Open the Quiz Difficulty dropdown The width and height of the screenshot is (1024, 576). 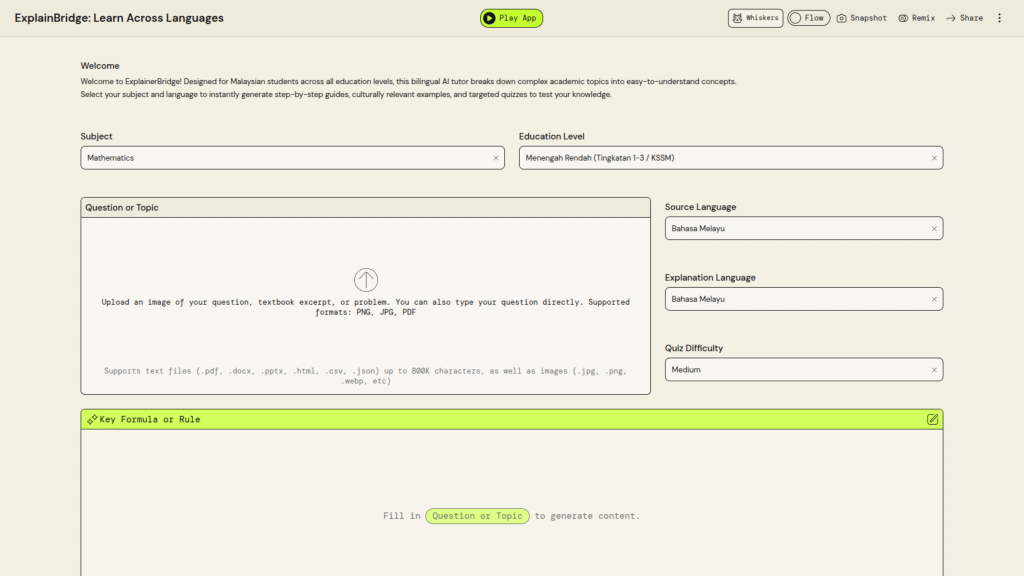795,370
